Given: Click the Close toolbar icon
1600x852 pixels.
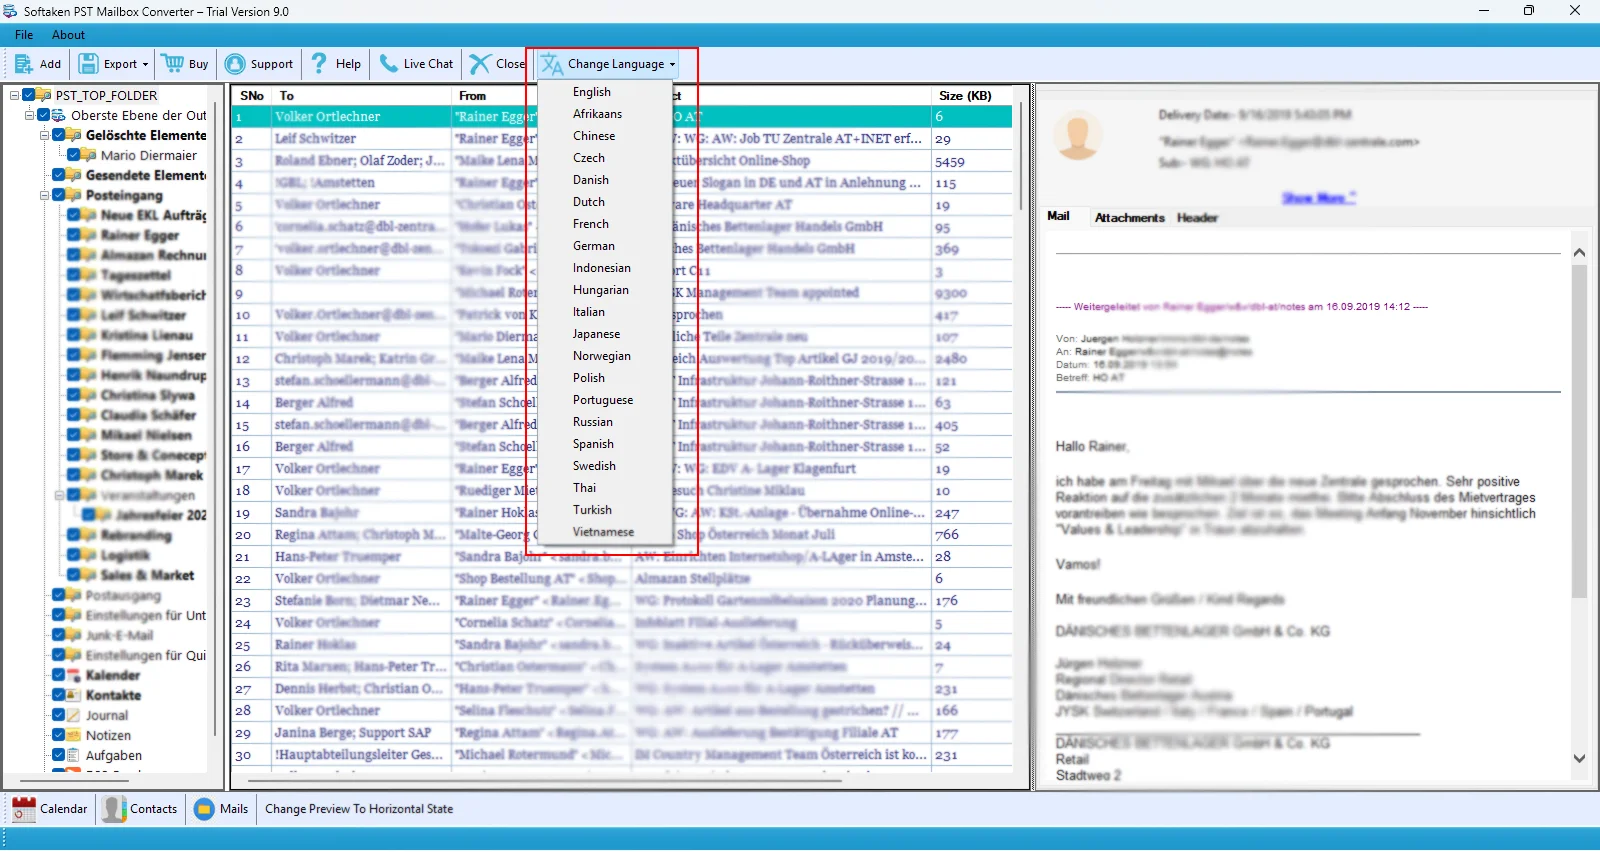Looking at the screenshot, I should (480, 64).
